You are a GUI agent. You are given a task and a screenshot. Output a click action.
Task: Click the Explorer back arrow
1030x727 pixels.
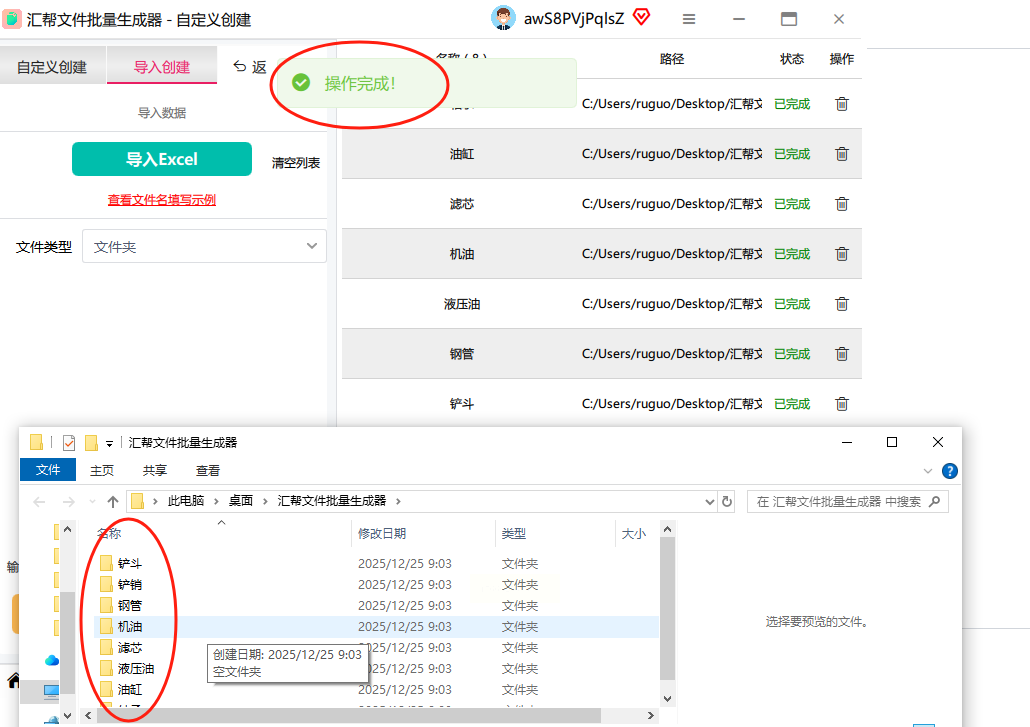coord(39,502)
